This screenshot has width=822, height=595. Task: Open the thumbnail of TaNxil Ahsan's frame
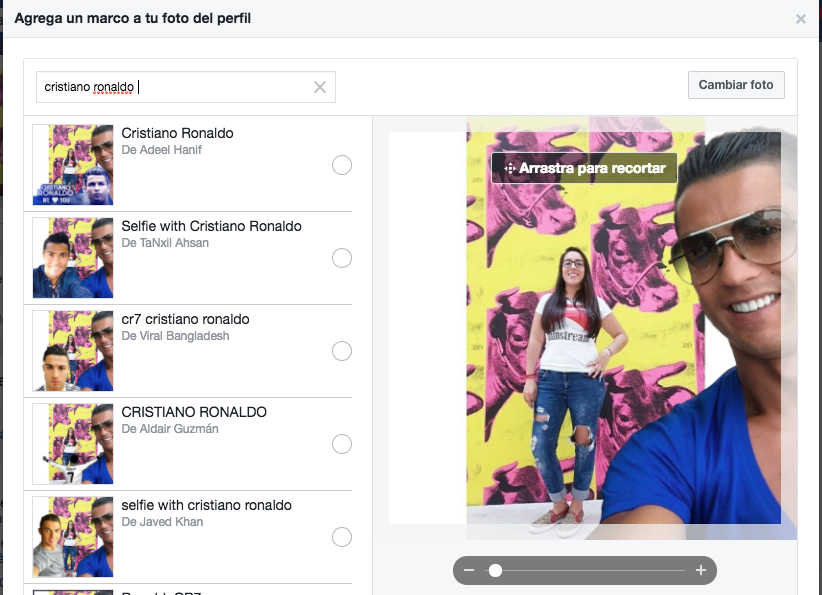73,258
